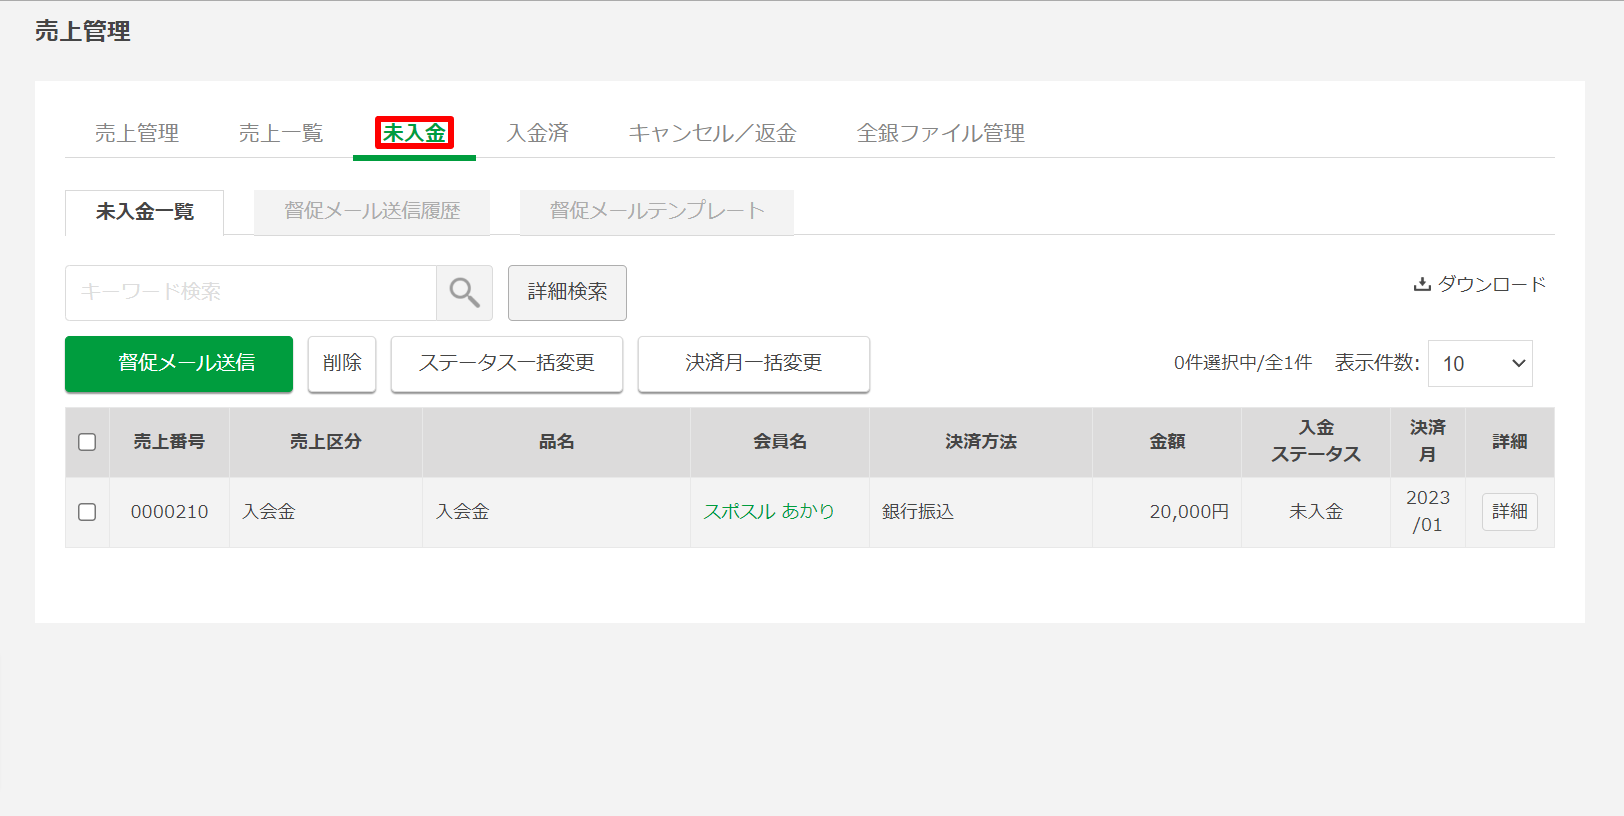1624x816 pixels.
Task: Open 詳細検索 advanced search
Action: point(567,293)
